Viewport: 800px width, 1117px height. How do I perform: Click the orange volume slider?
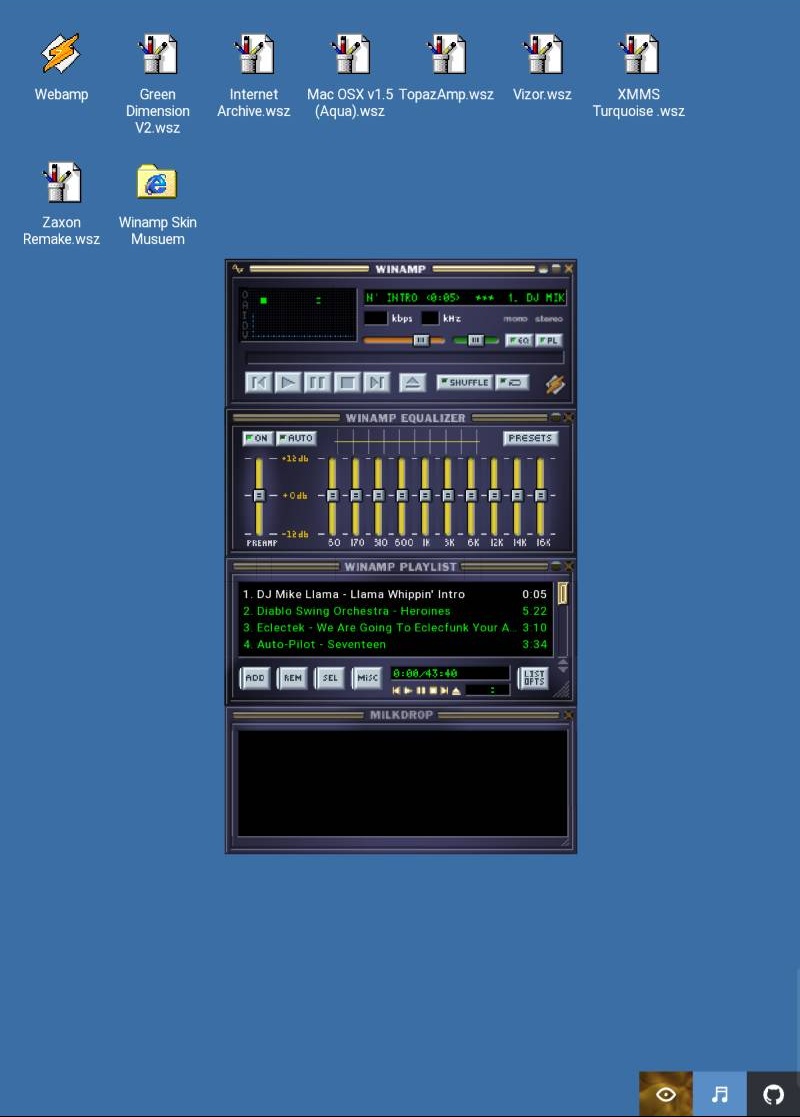pyautogui.click(x=404, y=341)
